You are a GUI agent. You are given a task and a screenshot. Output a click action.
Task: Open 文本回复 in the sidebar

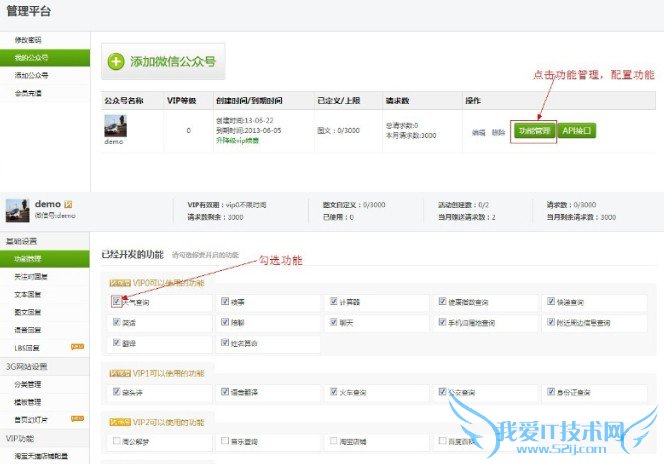click(28, 294)
